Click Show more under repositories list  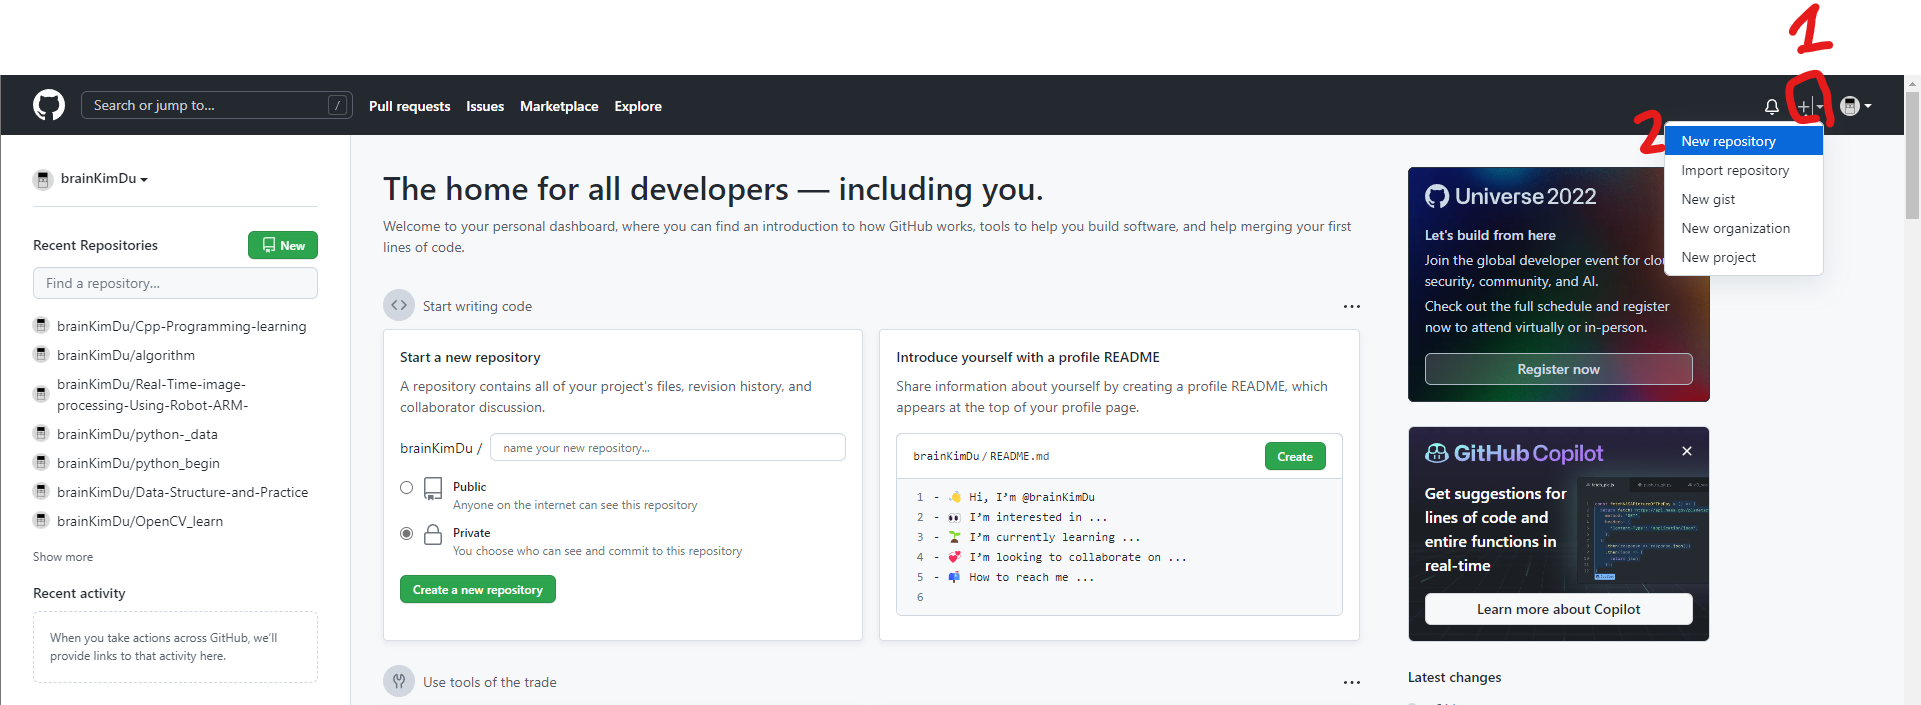pyautogui.click(x=63, y=557)
